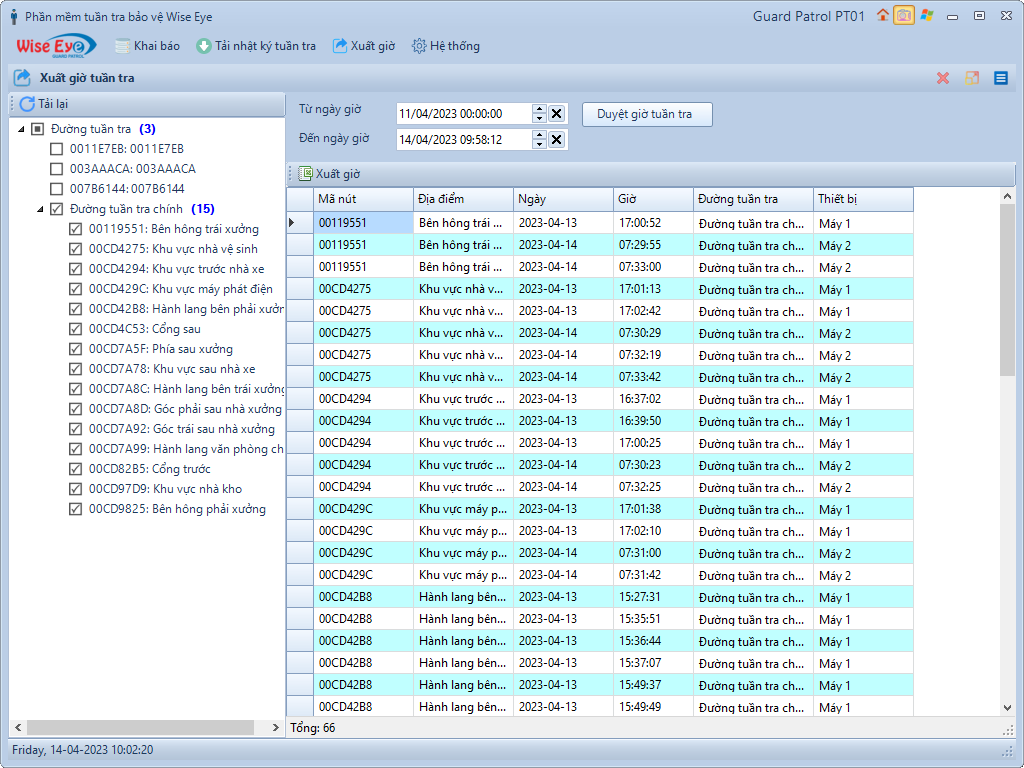The image size is (1024, 768).
Task: Click the Tải lại refresh icon
Action: [x=27, y=104]
